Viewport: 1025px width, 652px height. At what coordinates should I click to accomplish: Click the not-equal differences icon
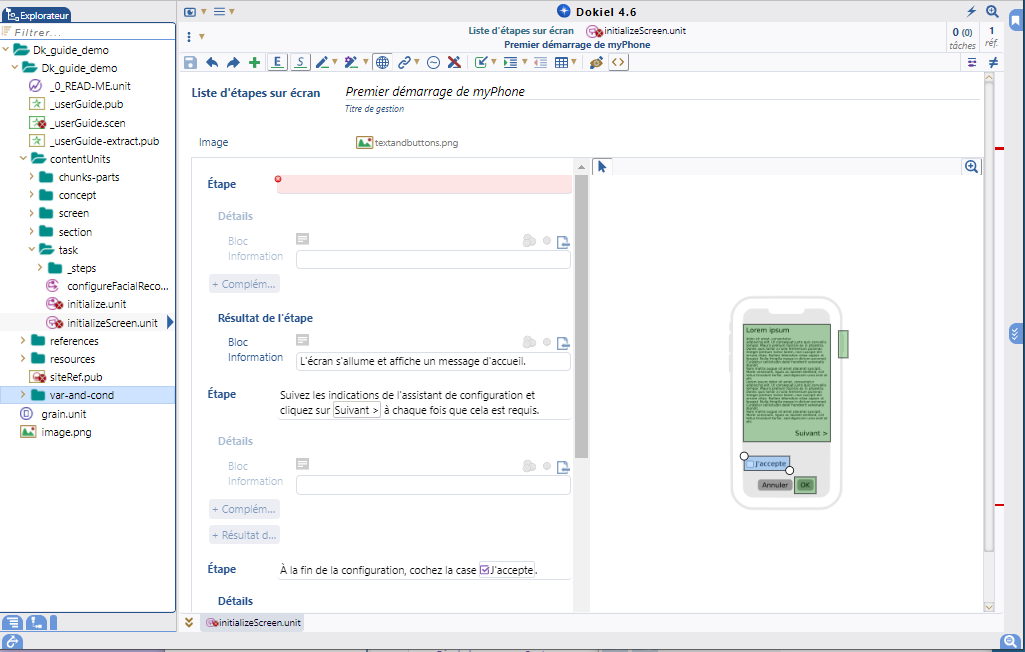pos(993,62)
